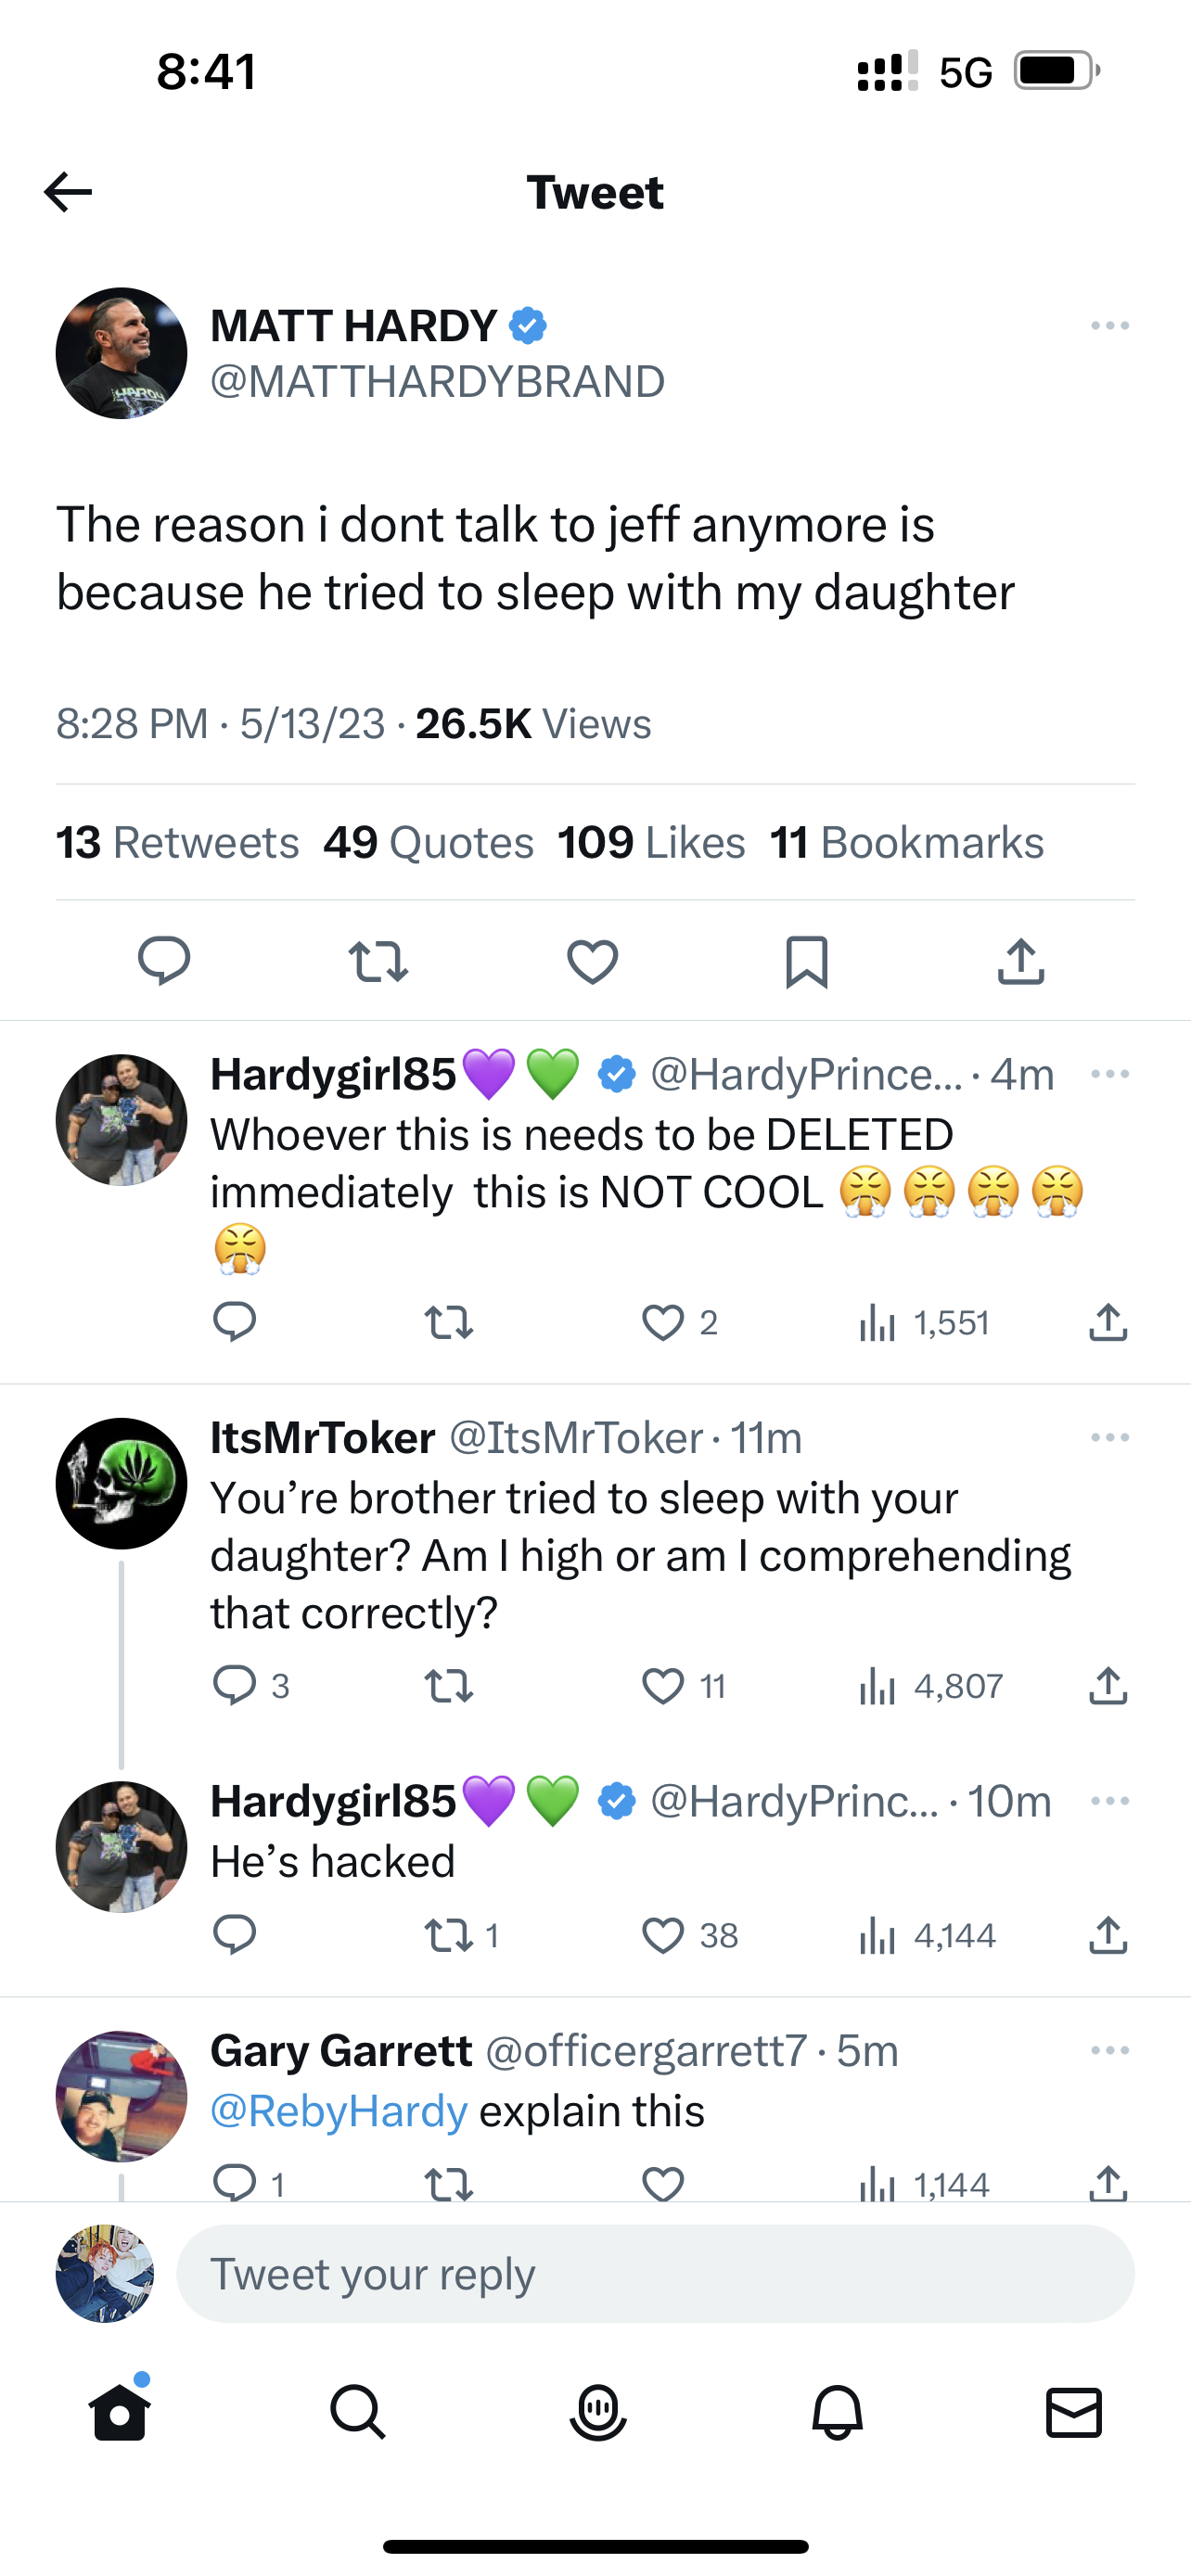Tap the back arrow
Screen dimensions: 1191x2576
click(68, 192)
